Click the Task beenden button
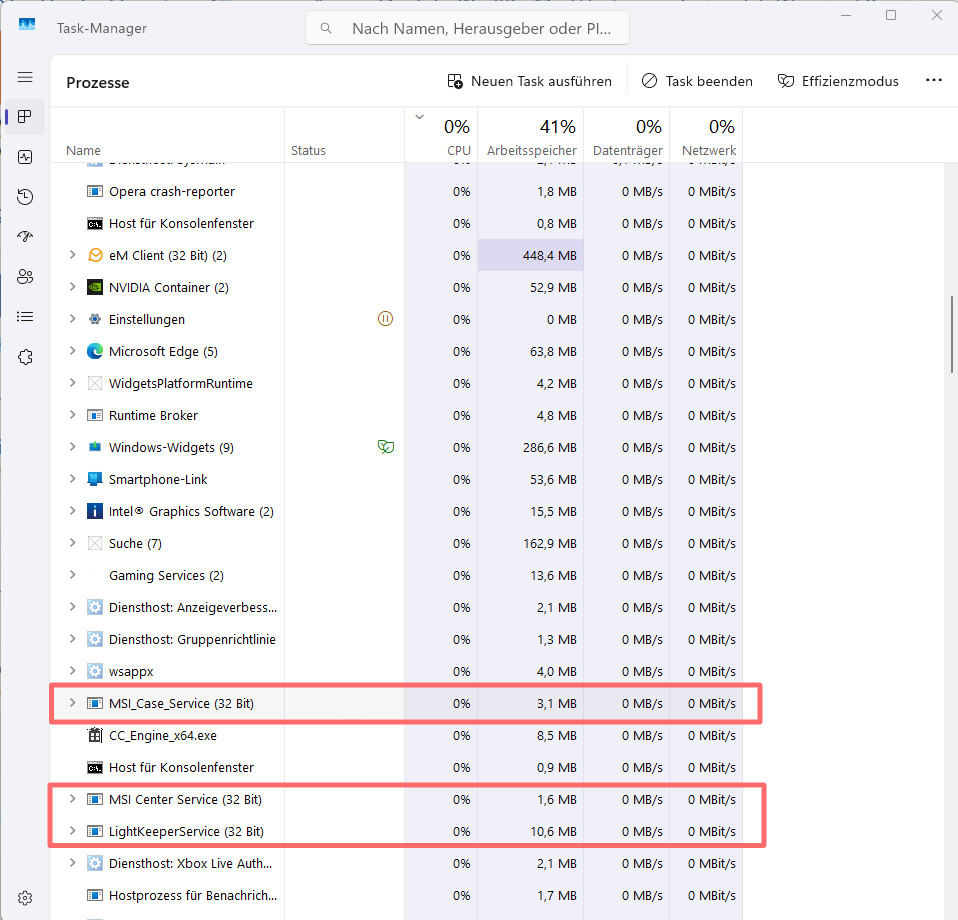 point(697,81)
